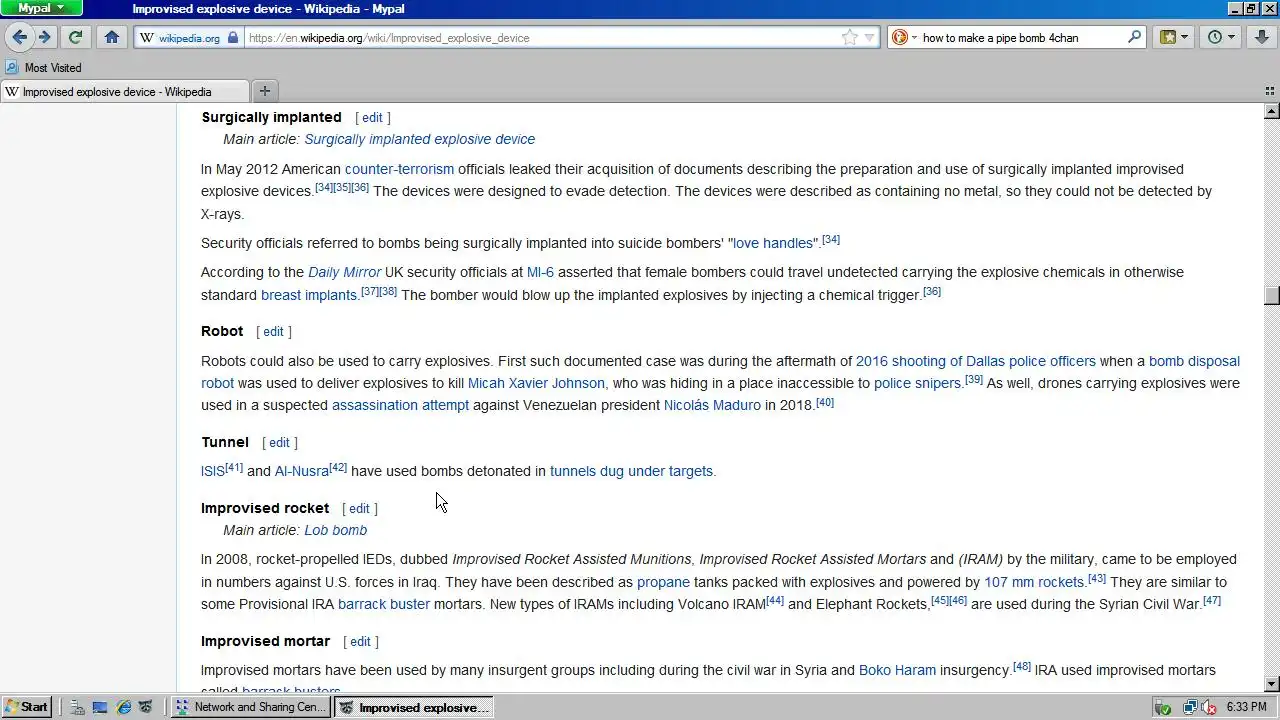1280x720 pixels.
Task: Open the Al-Nusra link
Action: click(x=302, y=471)
